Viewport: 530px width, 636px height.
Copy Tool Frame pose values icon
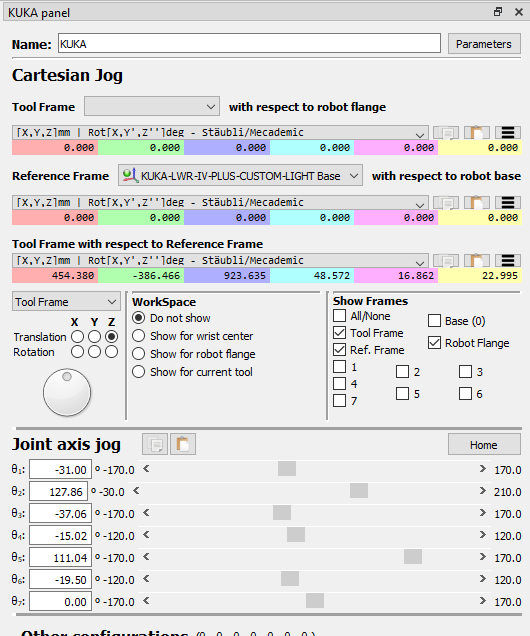point(446,132)
